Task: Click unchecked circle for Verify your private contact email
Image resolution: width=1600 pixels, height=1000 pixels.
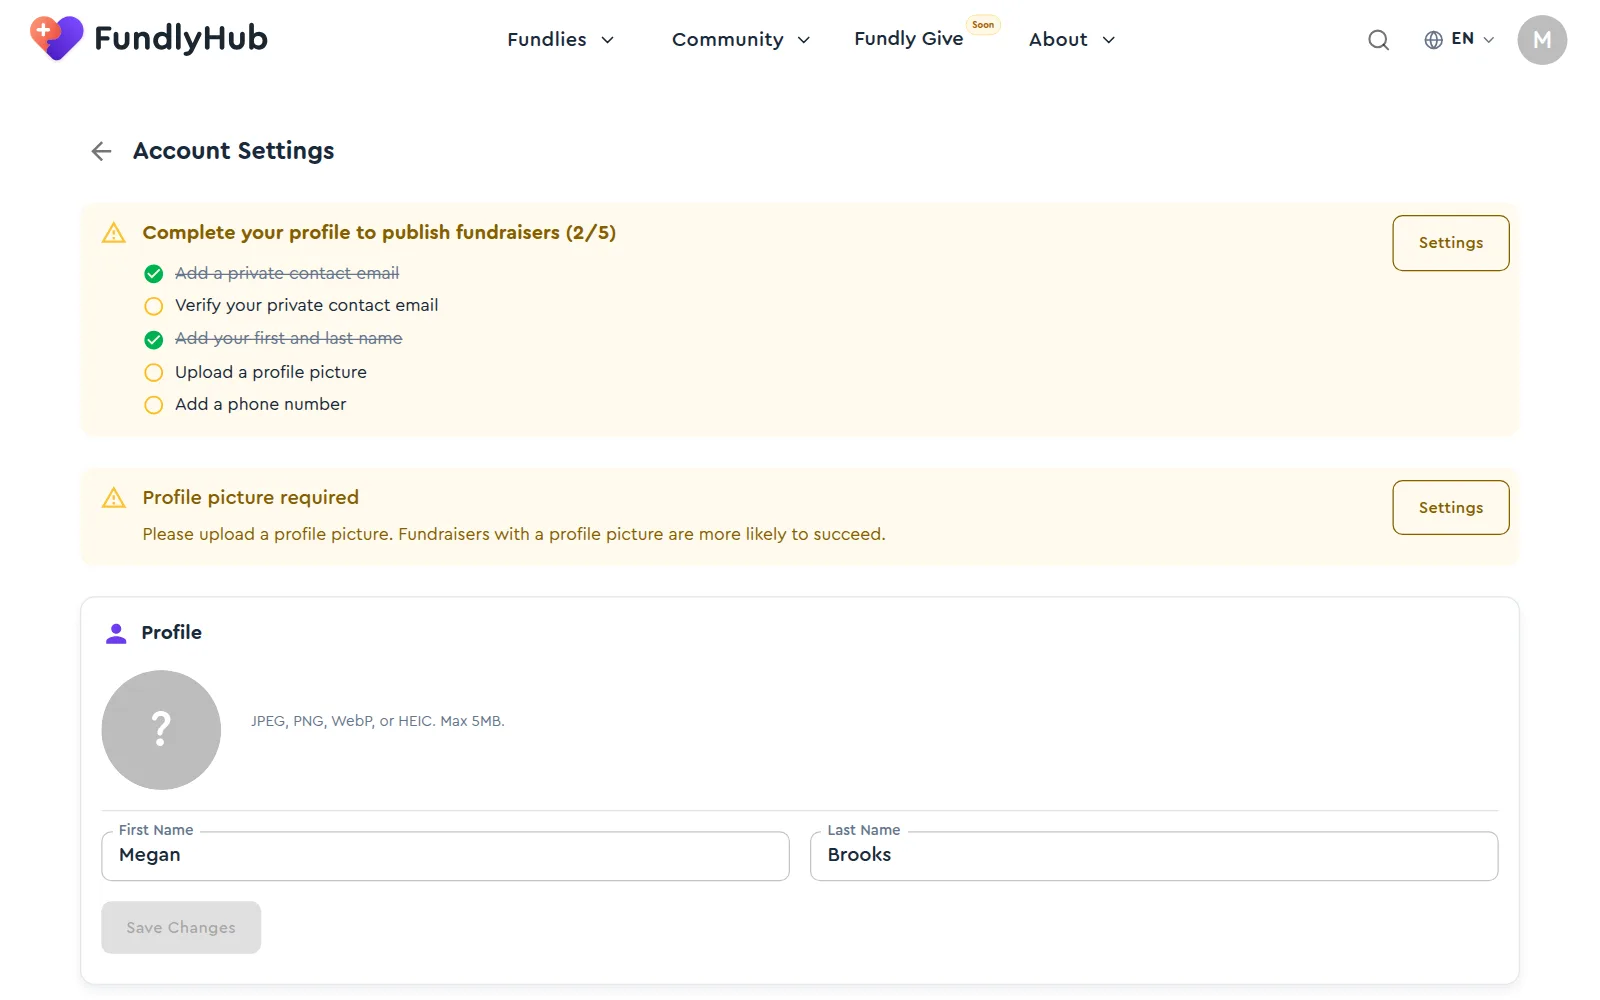Action: pos(153,306)
